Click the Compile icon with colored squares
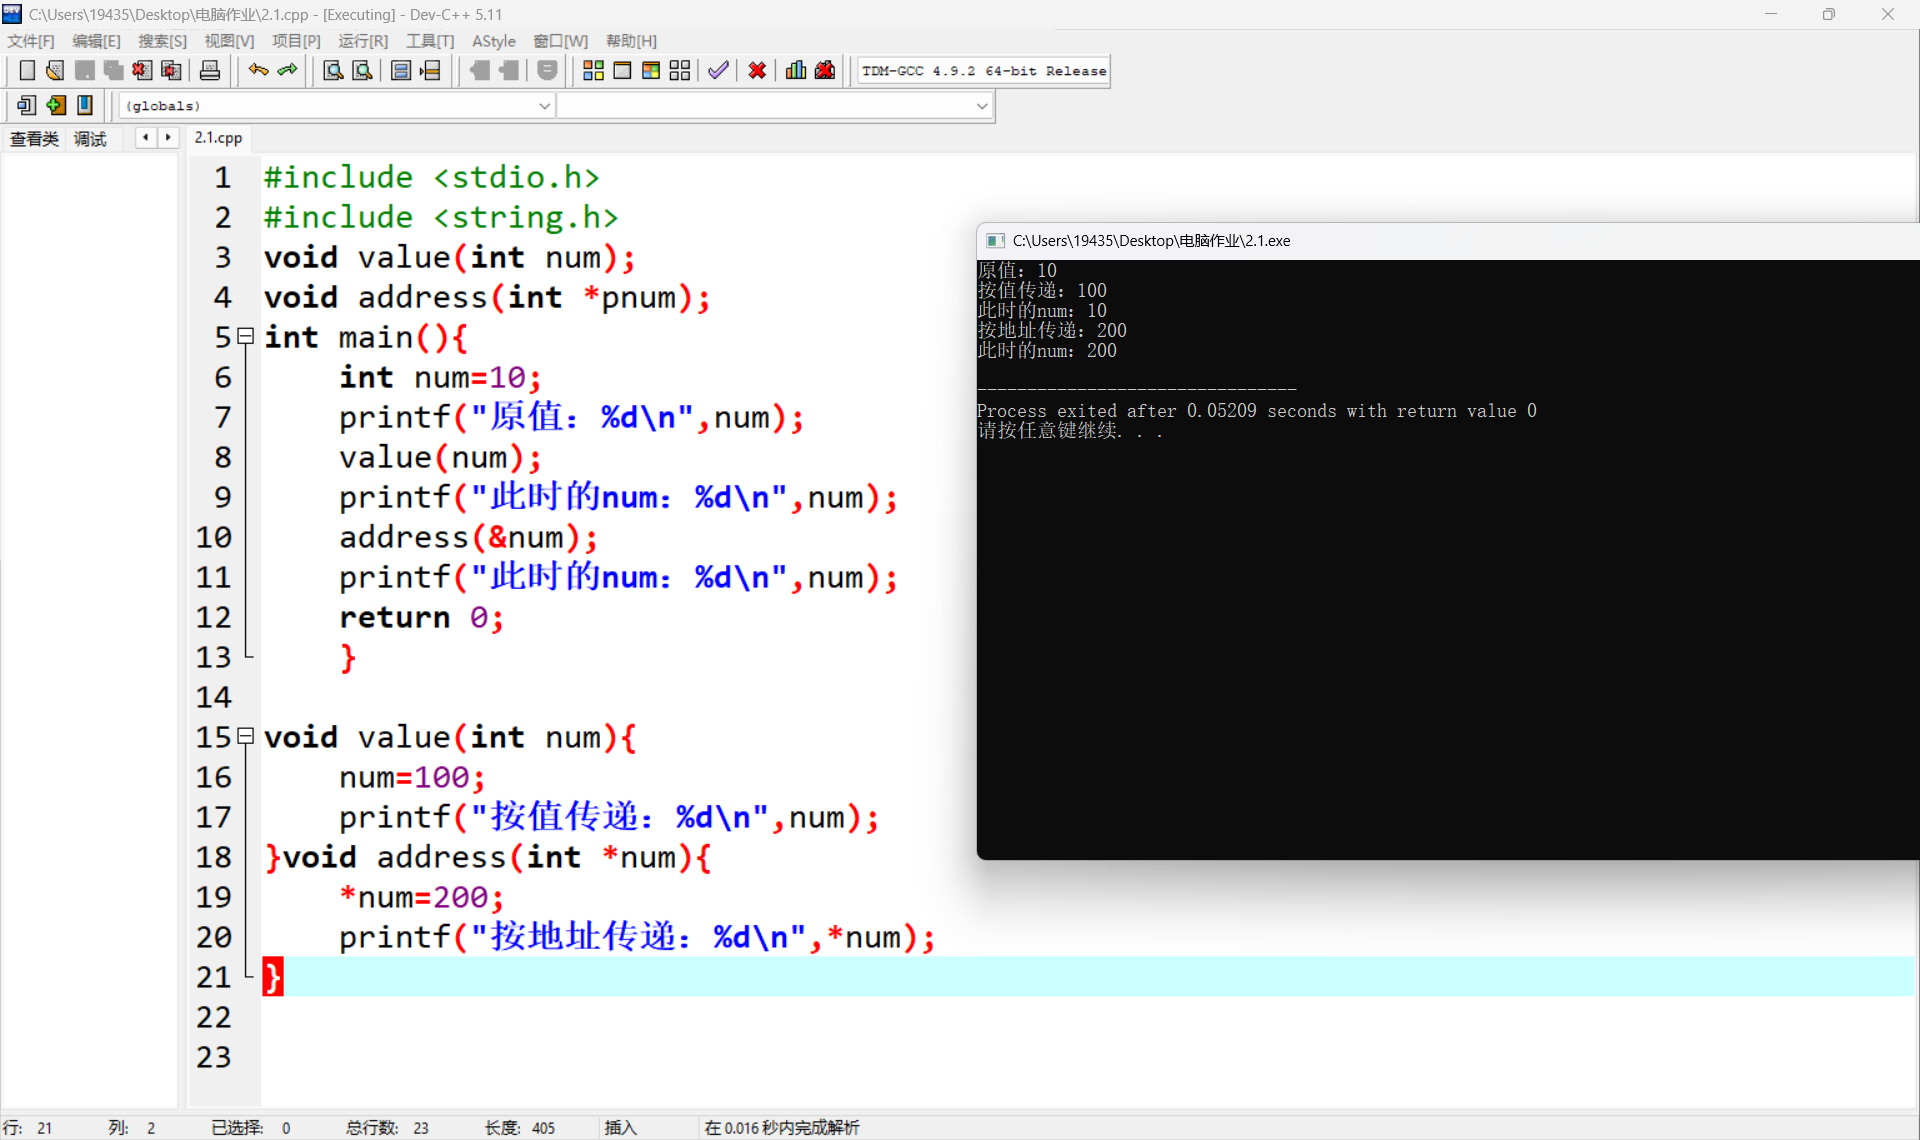The width and height of the screenshot is (1920, 1140). (x=593, y=70)
